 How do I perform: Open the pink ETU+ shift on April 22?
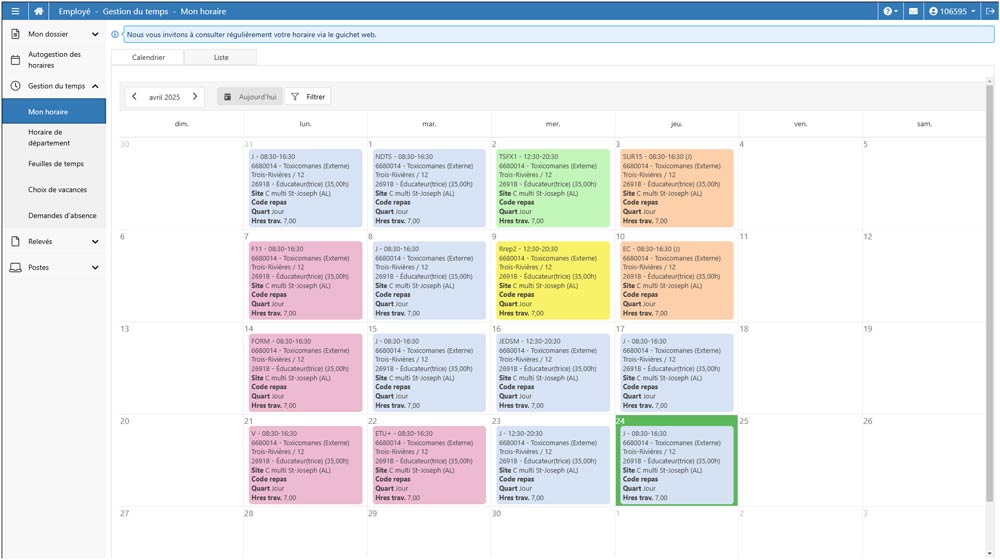pos(429,465)
